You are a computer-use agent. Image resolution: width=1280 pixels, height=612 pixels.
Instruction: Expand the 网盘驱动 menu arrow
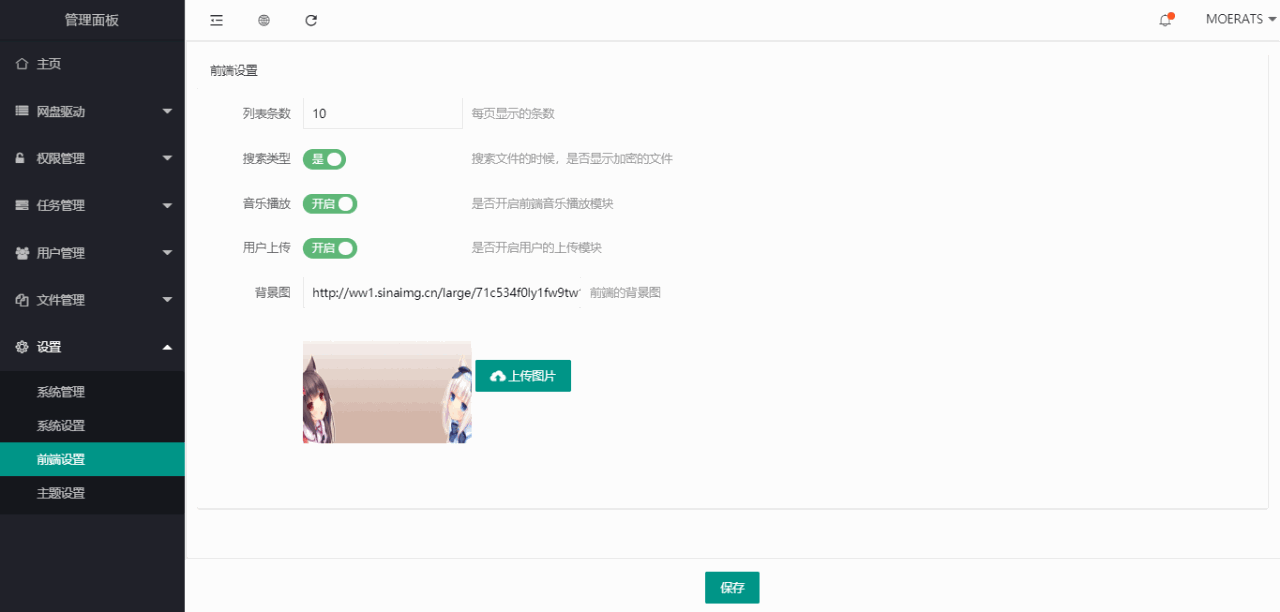(x=167, y=111)
